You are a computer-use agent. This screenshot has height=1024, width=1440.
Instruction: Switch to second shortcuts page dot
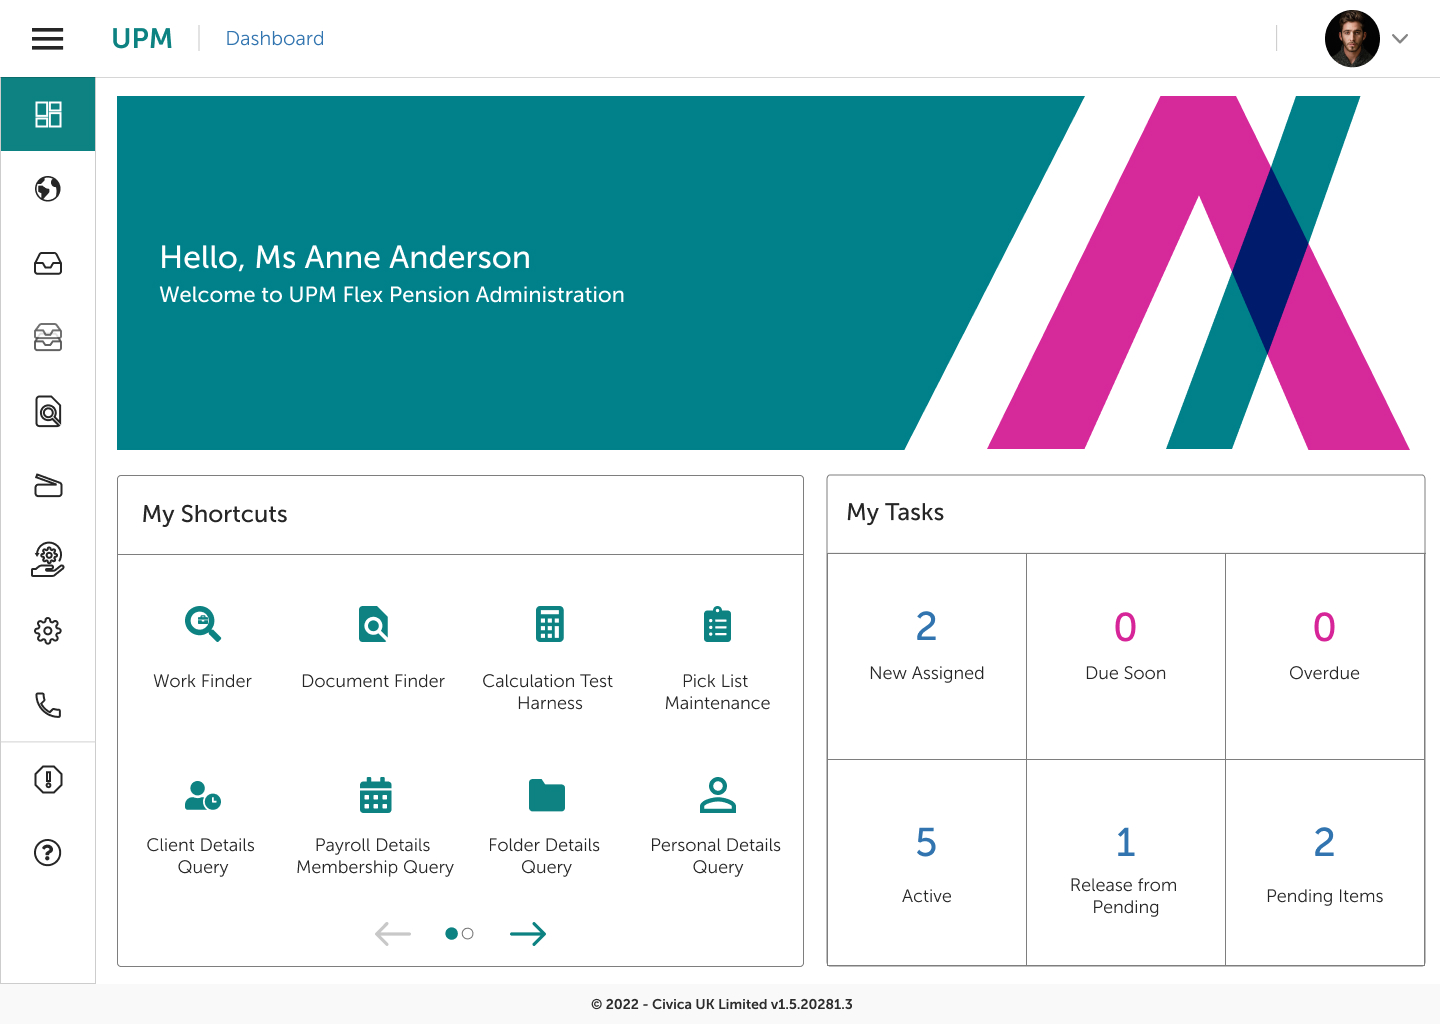click(x=468, y=934)
